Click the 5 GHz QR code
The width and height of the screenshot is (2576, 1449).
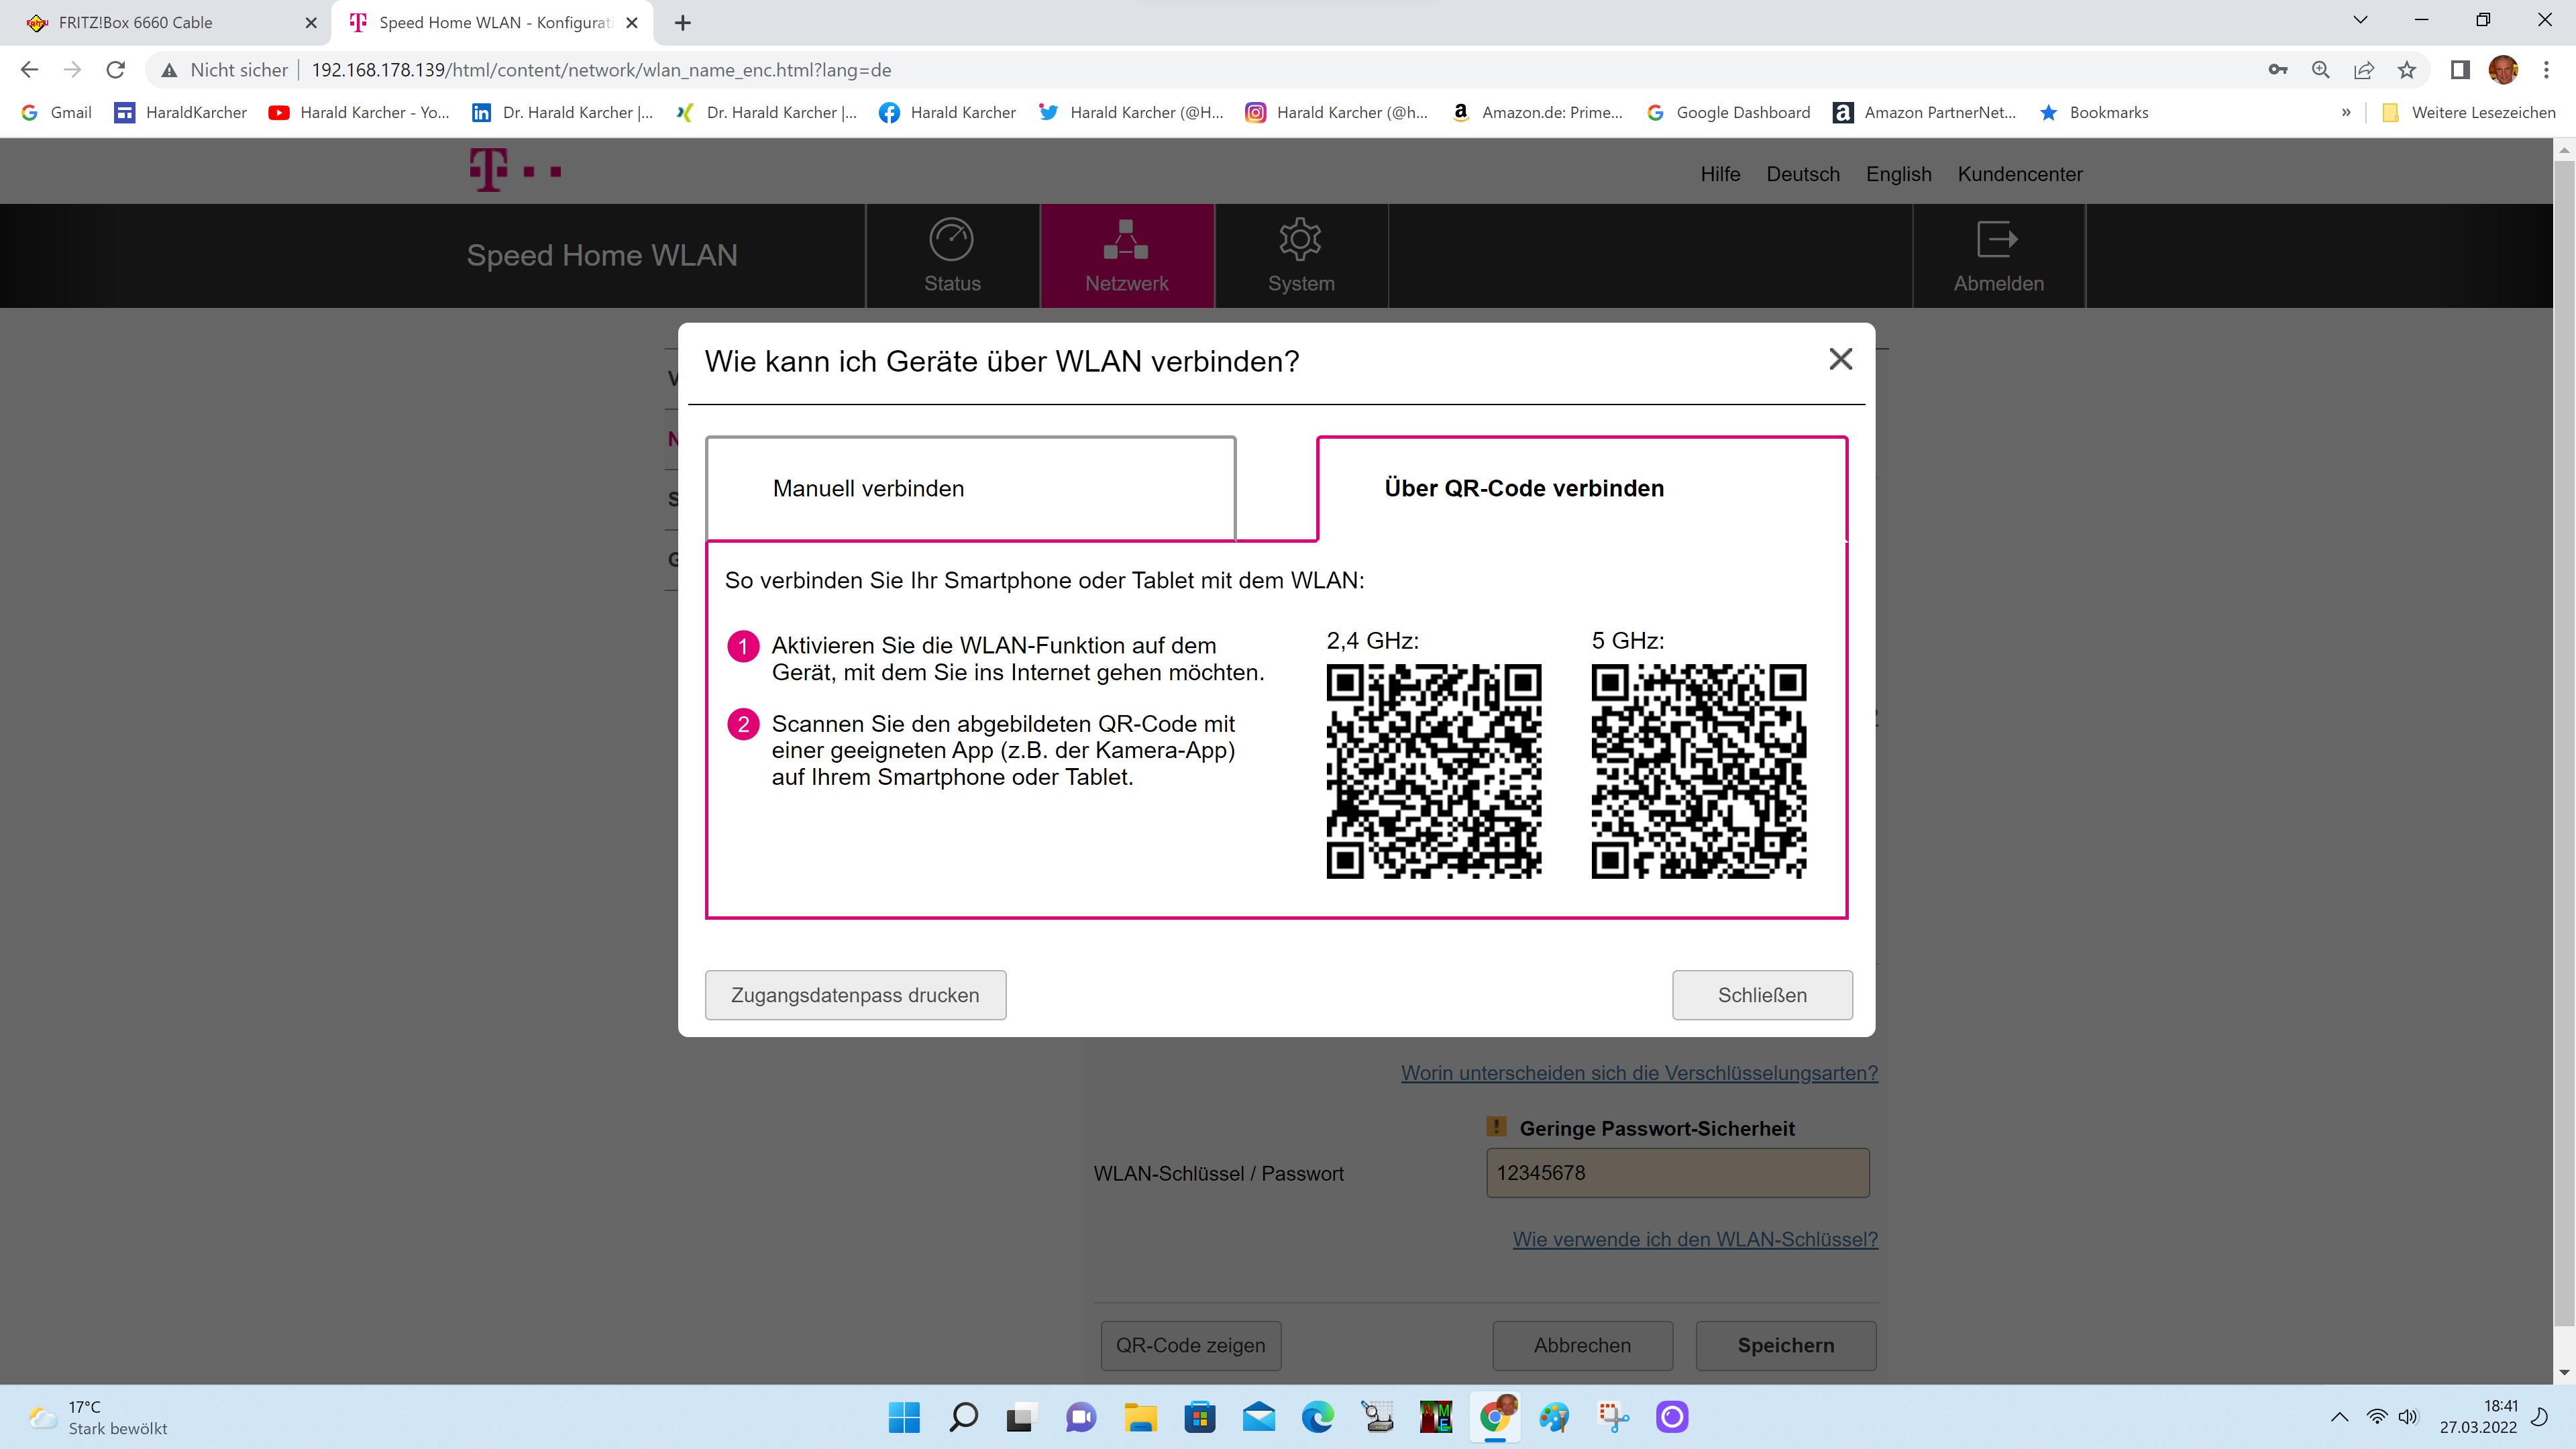tap(1698, 771)
